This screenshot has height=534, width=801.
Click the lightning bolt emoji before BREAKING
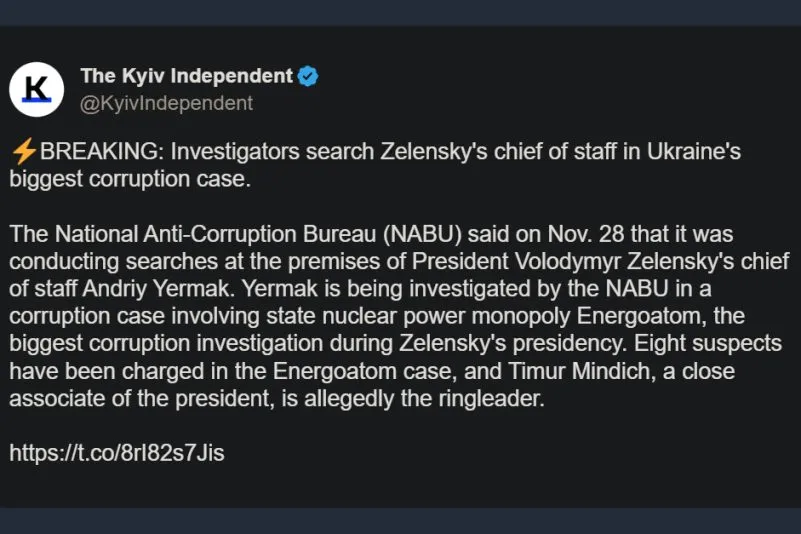[x=24, y=152]
